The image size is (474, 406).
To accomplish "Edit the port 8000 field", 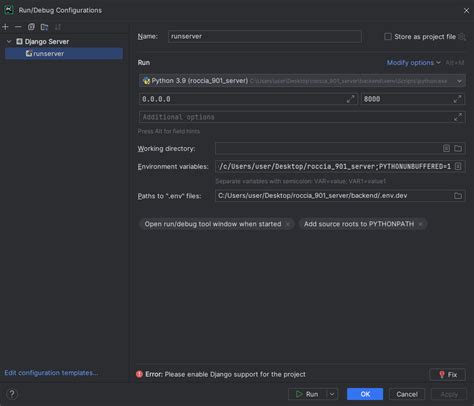I will click(413, 99).
